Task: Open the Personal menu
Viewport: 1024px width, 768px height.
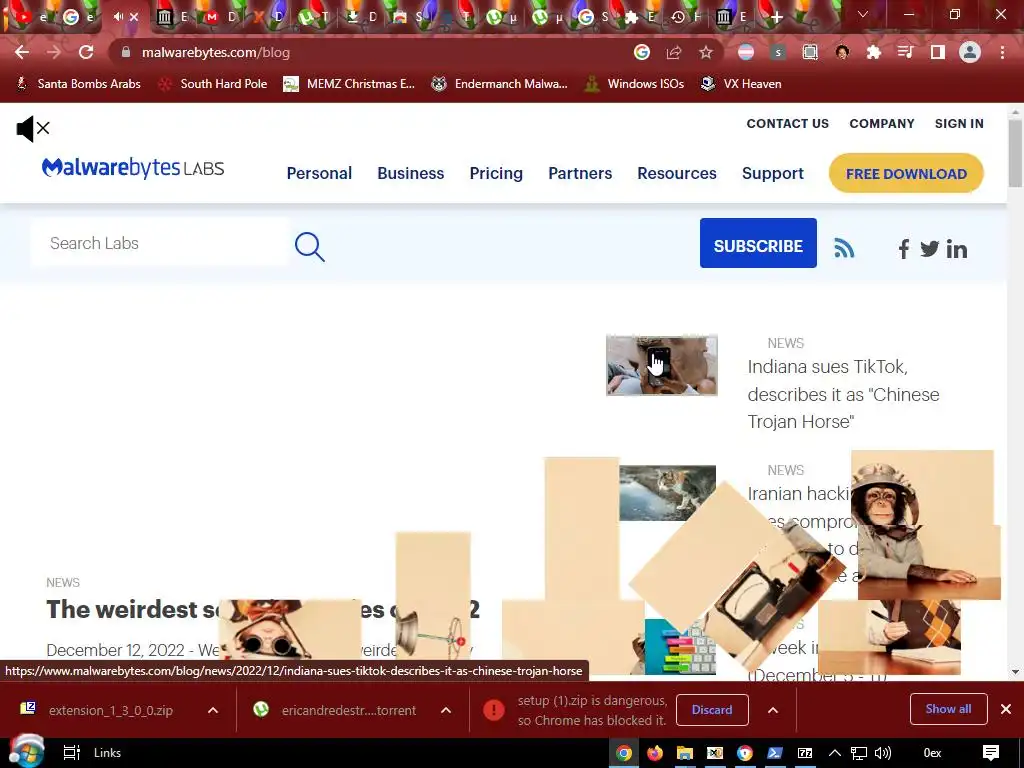Action: [x=319, y=173]
